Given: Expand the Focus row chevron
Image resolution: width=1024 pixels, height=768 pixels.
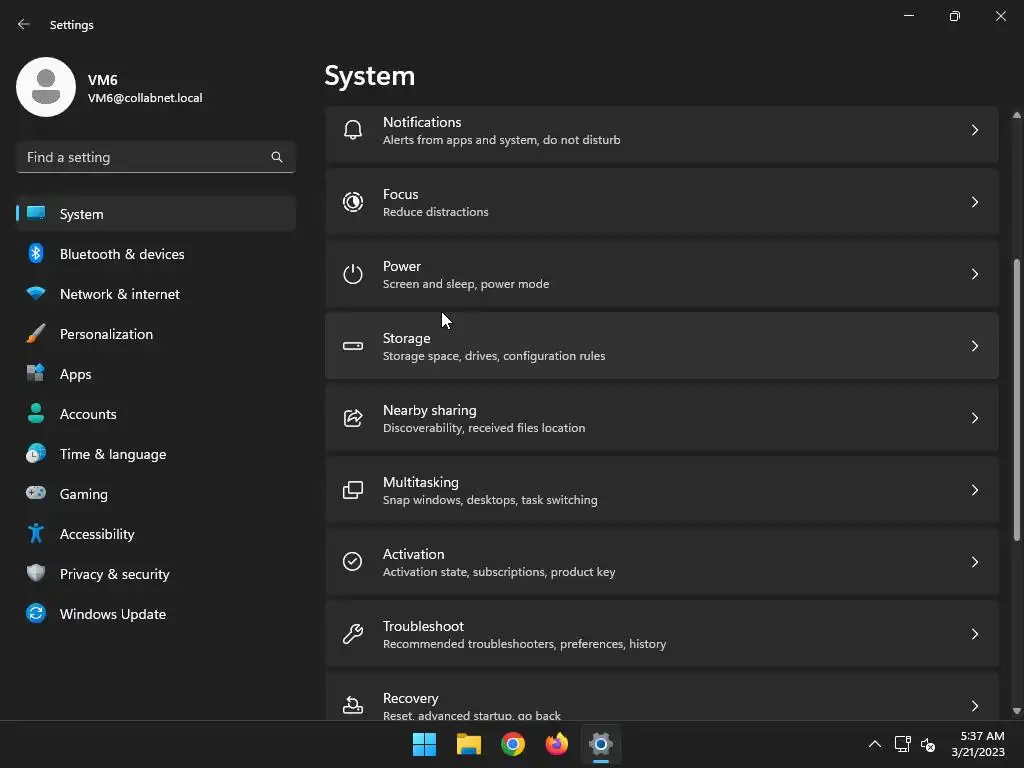Looking at the screenshot, I should tap(974, 202).
